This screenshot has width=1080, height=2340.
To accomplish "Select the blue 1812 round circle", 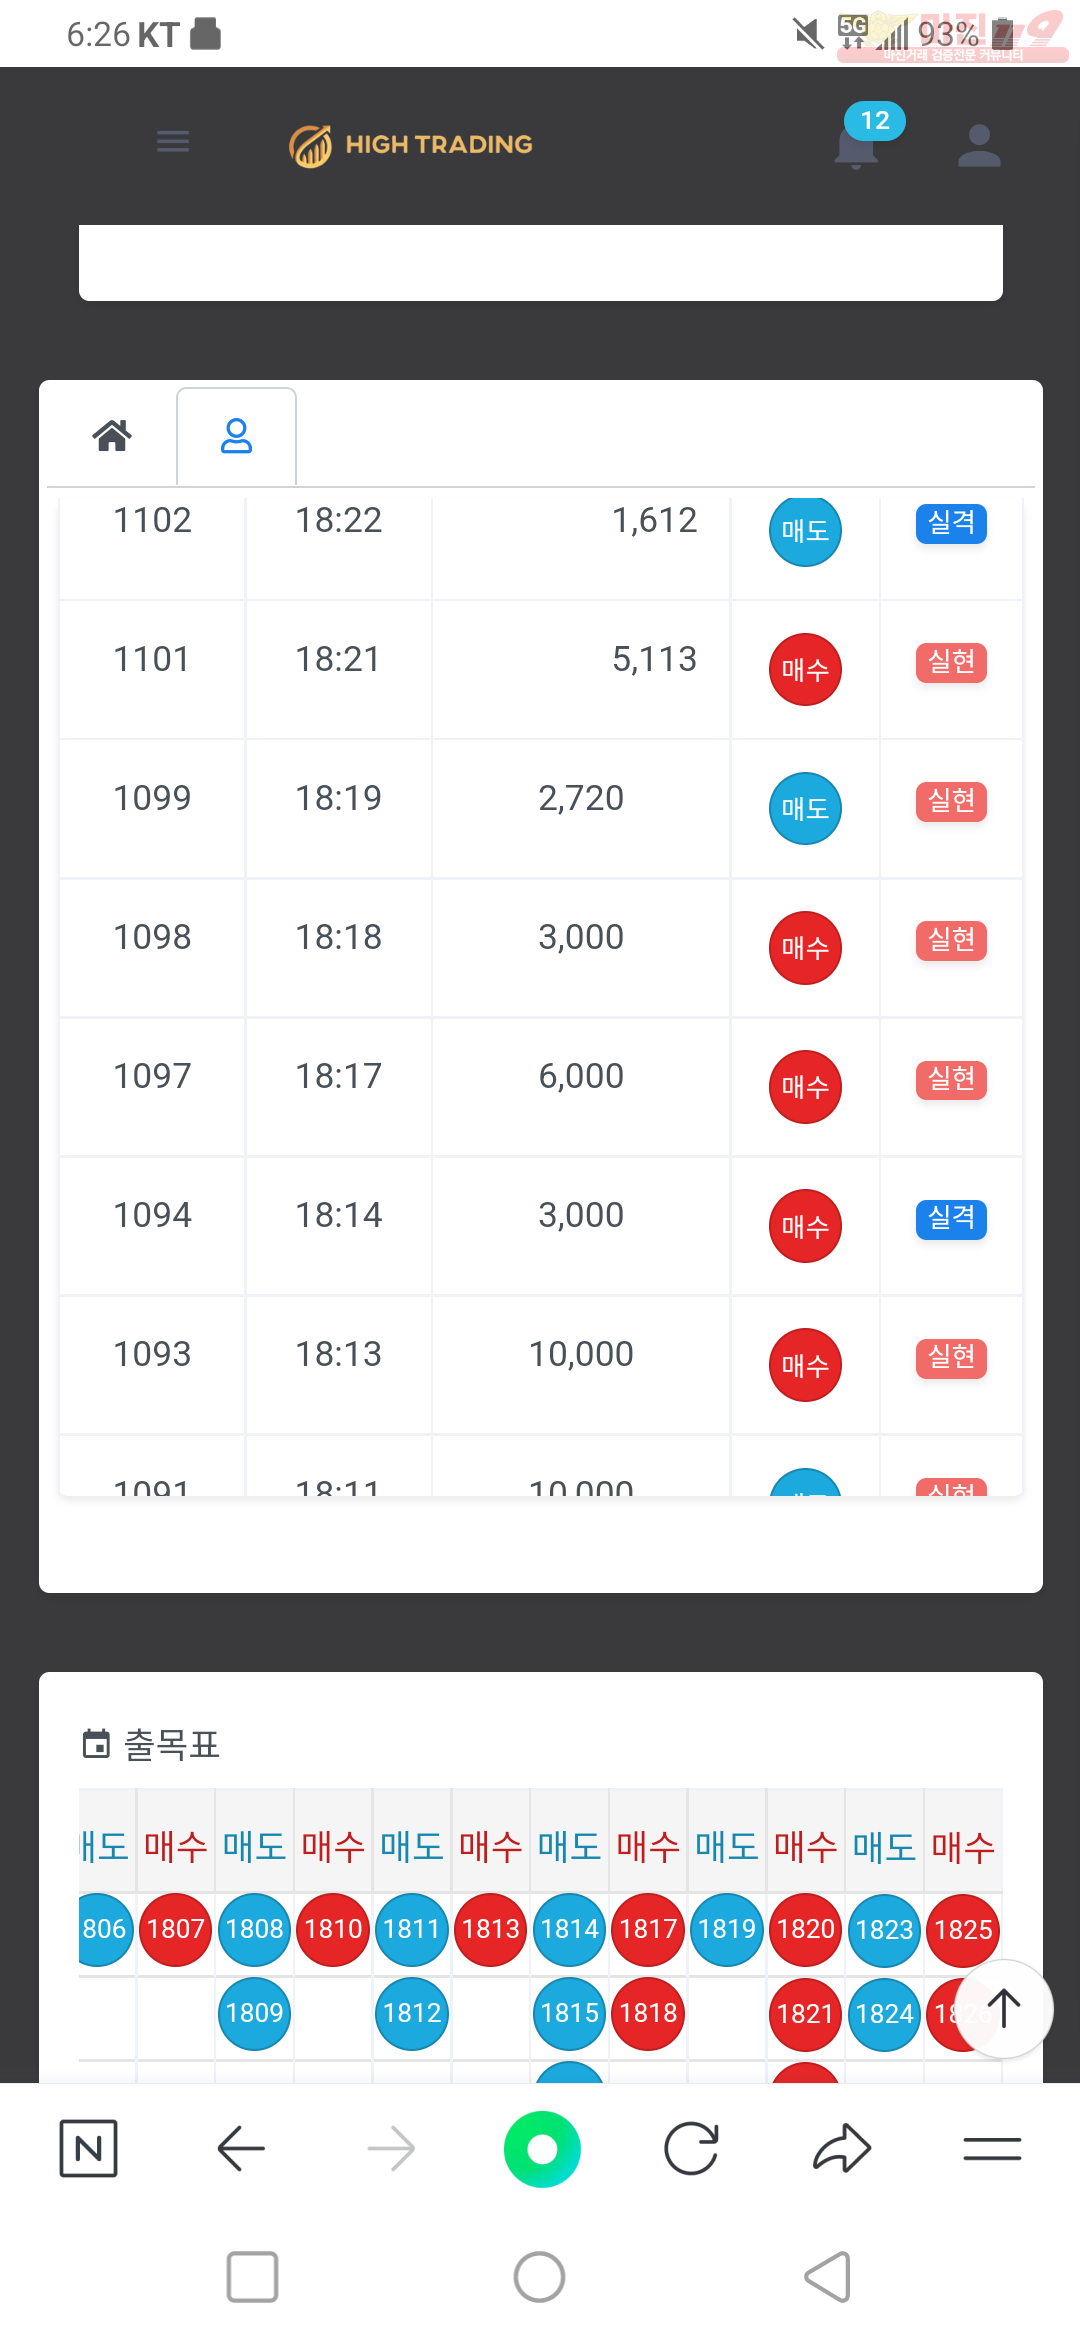I will point(412,2013).
